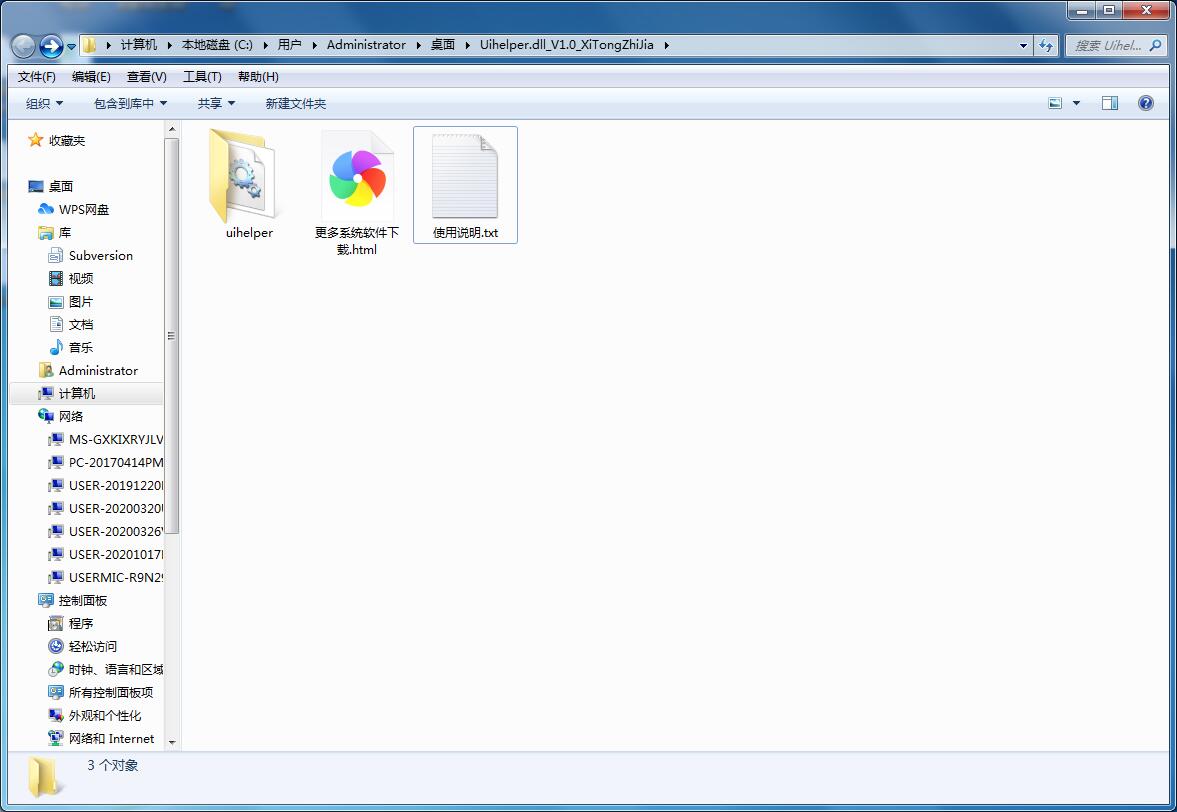Open the 查看(V) menu
The height and width of the screenshot is (812, 1177).
coord(146,77)
